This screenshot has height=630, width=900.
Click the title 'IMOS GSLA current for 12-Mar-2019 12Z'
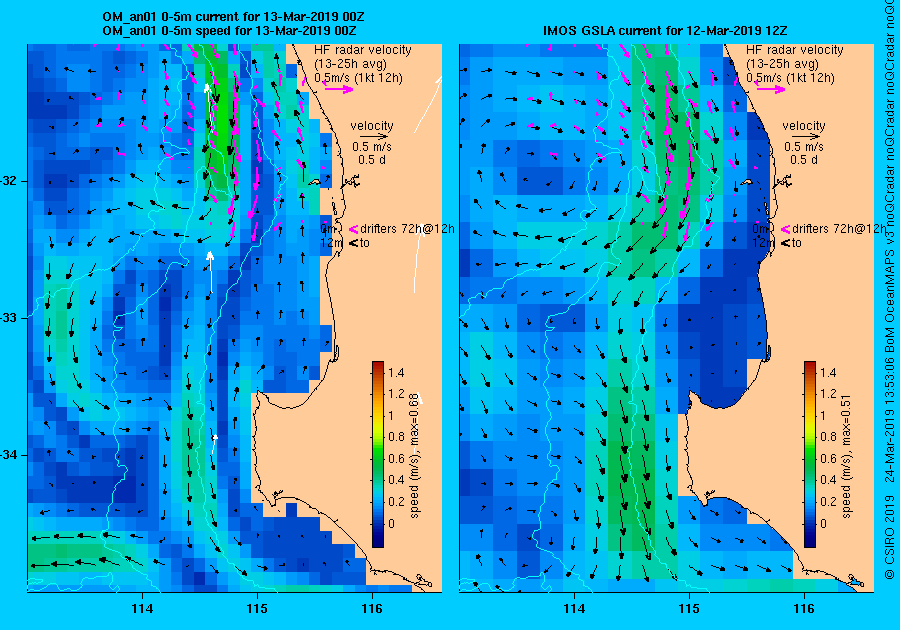coord(666,30)
